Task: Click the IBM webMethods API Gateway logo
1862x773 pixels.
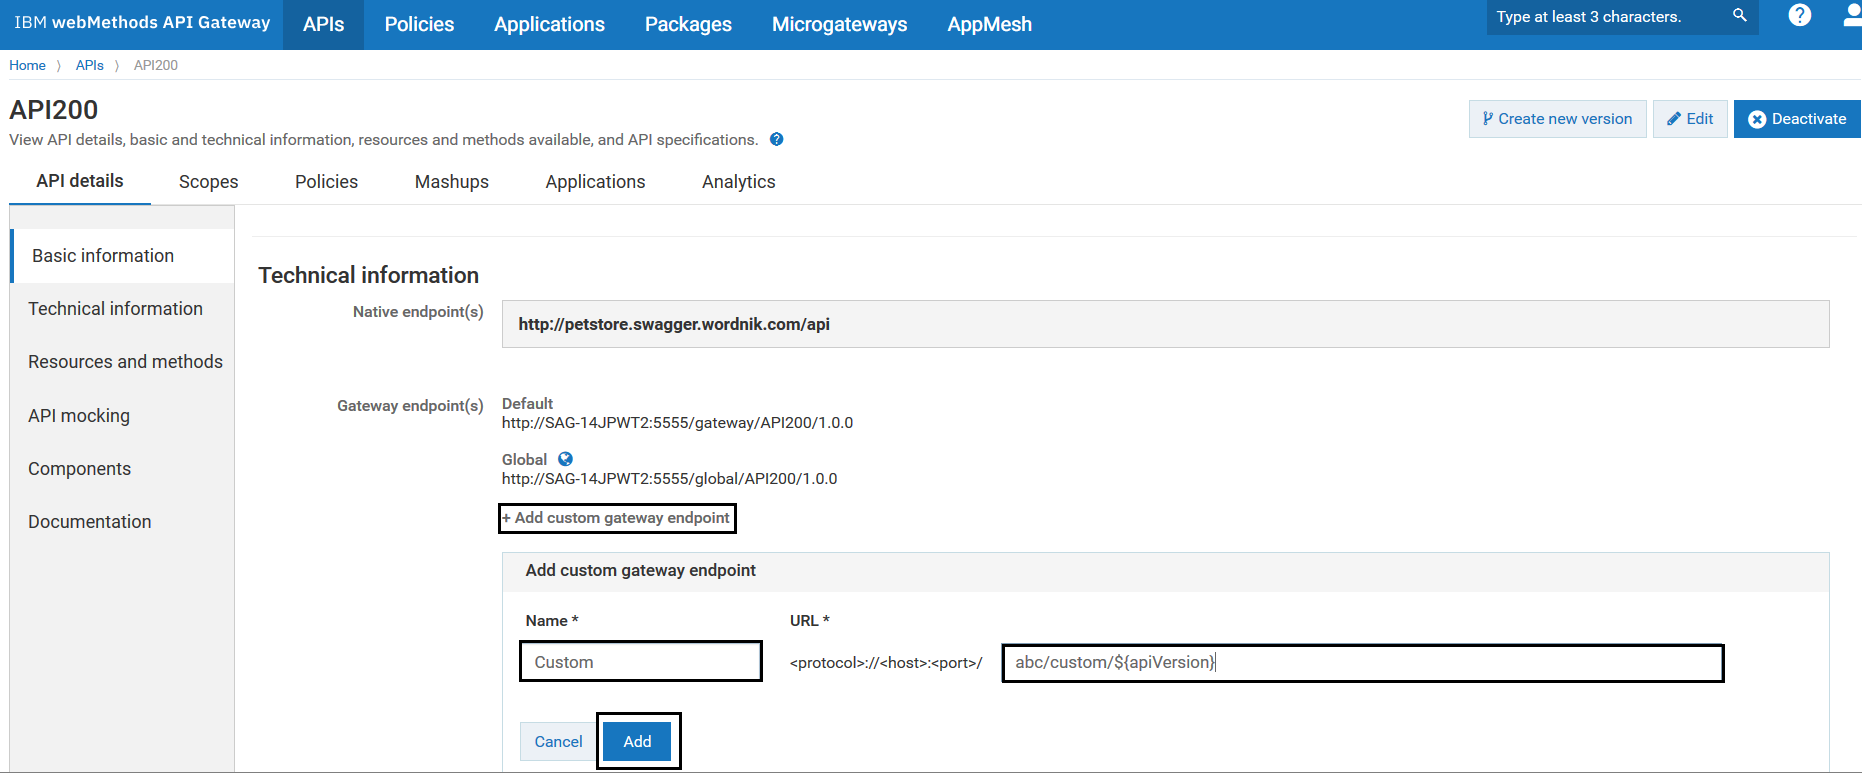Action: pyautogui.click(x=142, y=23)
